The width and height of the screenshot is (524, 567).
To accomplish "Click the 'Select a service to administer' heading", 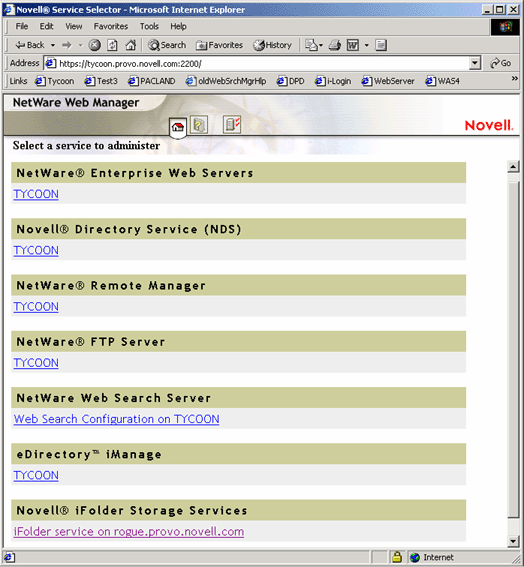I will coord(86,146).
